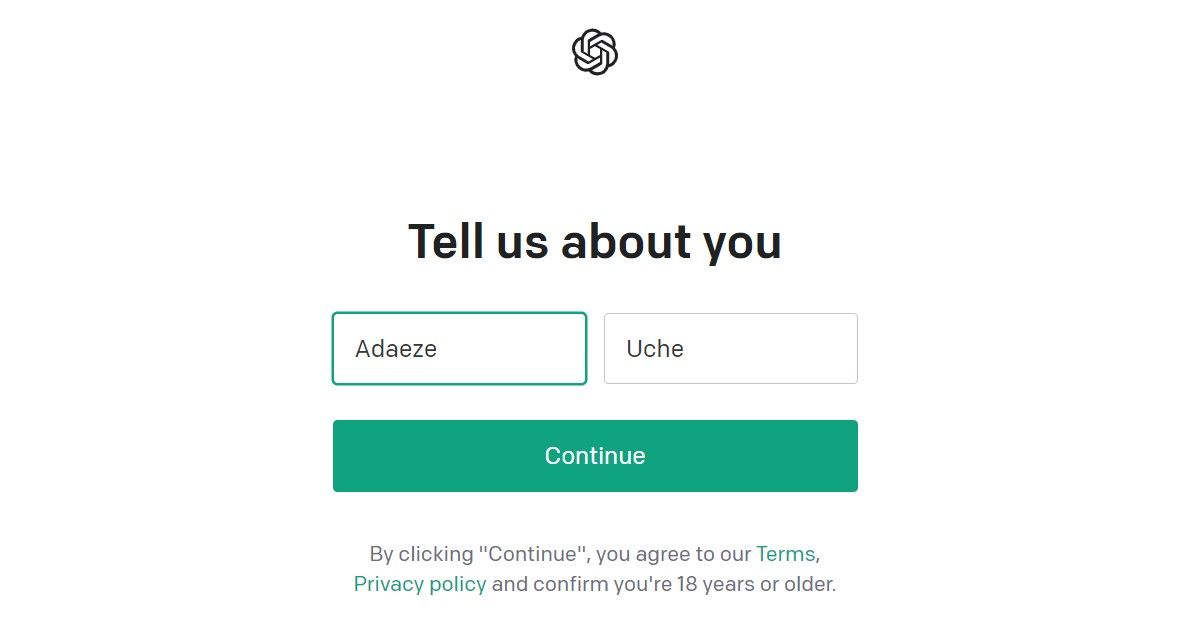Click the Privacy policy hyperlink below Continue
This screenshot has height=642, width=1190.
(420, 583)
